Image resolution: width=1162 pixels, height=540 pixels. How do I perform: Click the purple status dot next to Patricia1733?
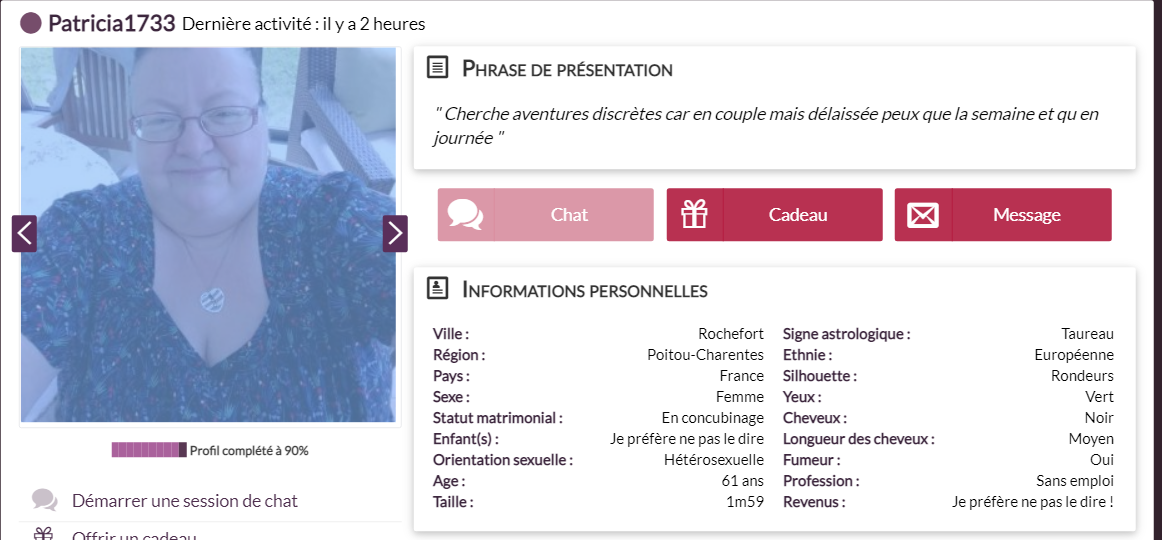click(30, 23)
